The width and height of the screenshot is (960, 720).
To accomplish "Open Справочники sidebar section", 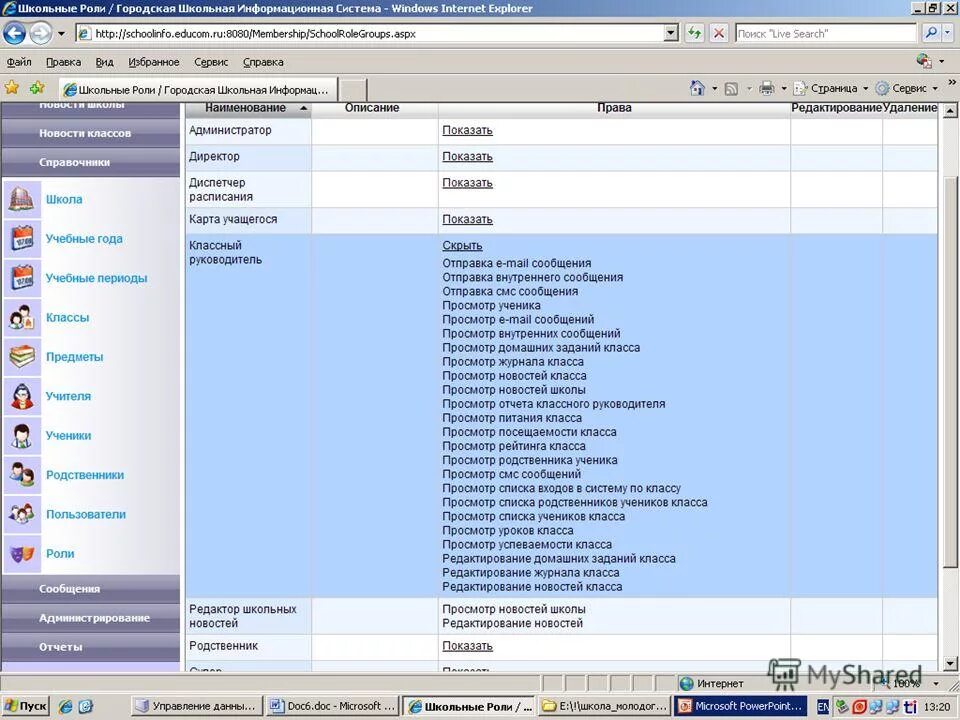I will click(91, 162).
